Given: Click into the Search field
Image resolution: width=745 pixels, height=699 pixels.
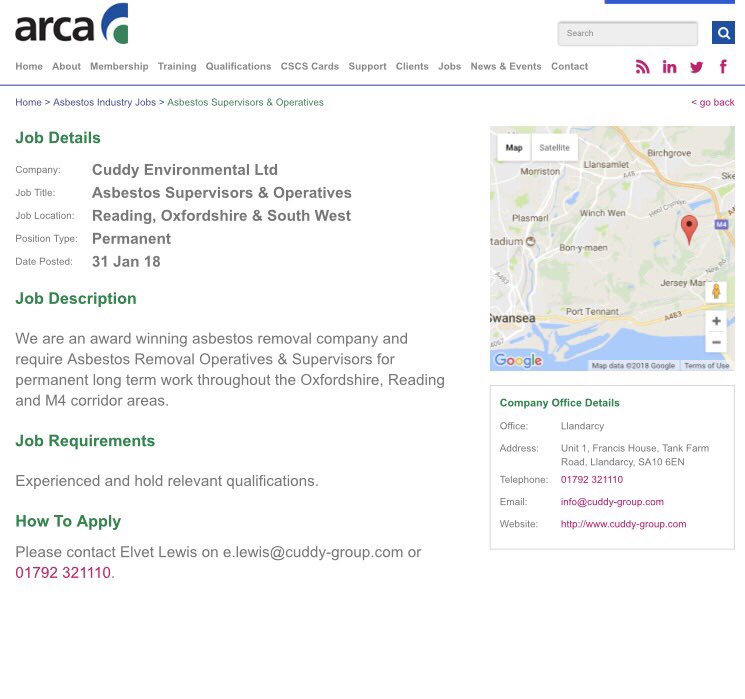Looking at the screenshot, I should [628, 33].
